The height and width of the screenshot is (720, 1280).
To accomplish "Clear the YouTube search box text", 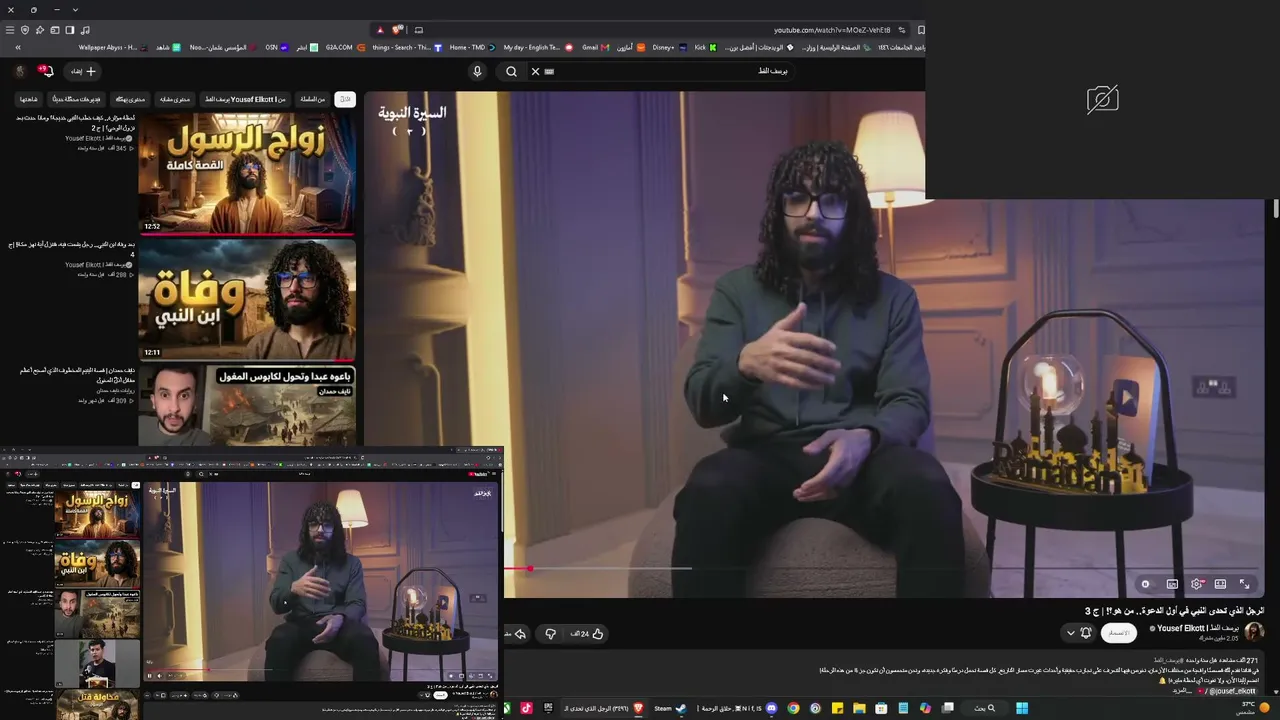I will coord(535,71).
